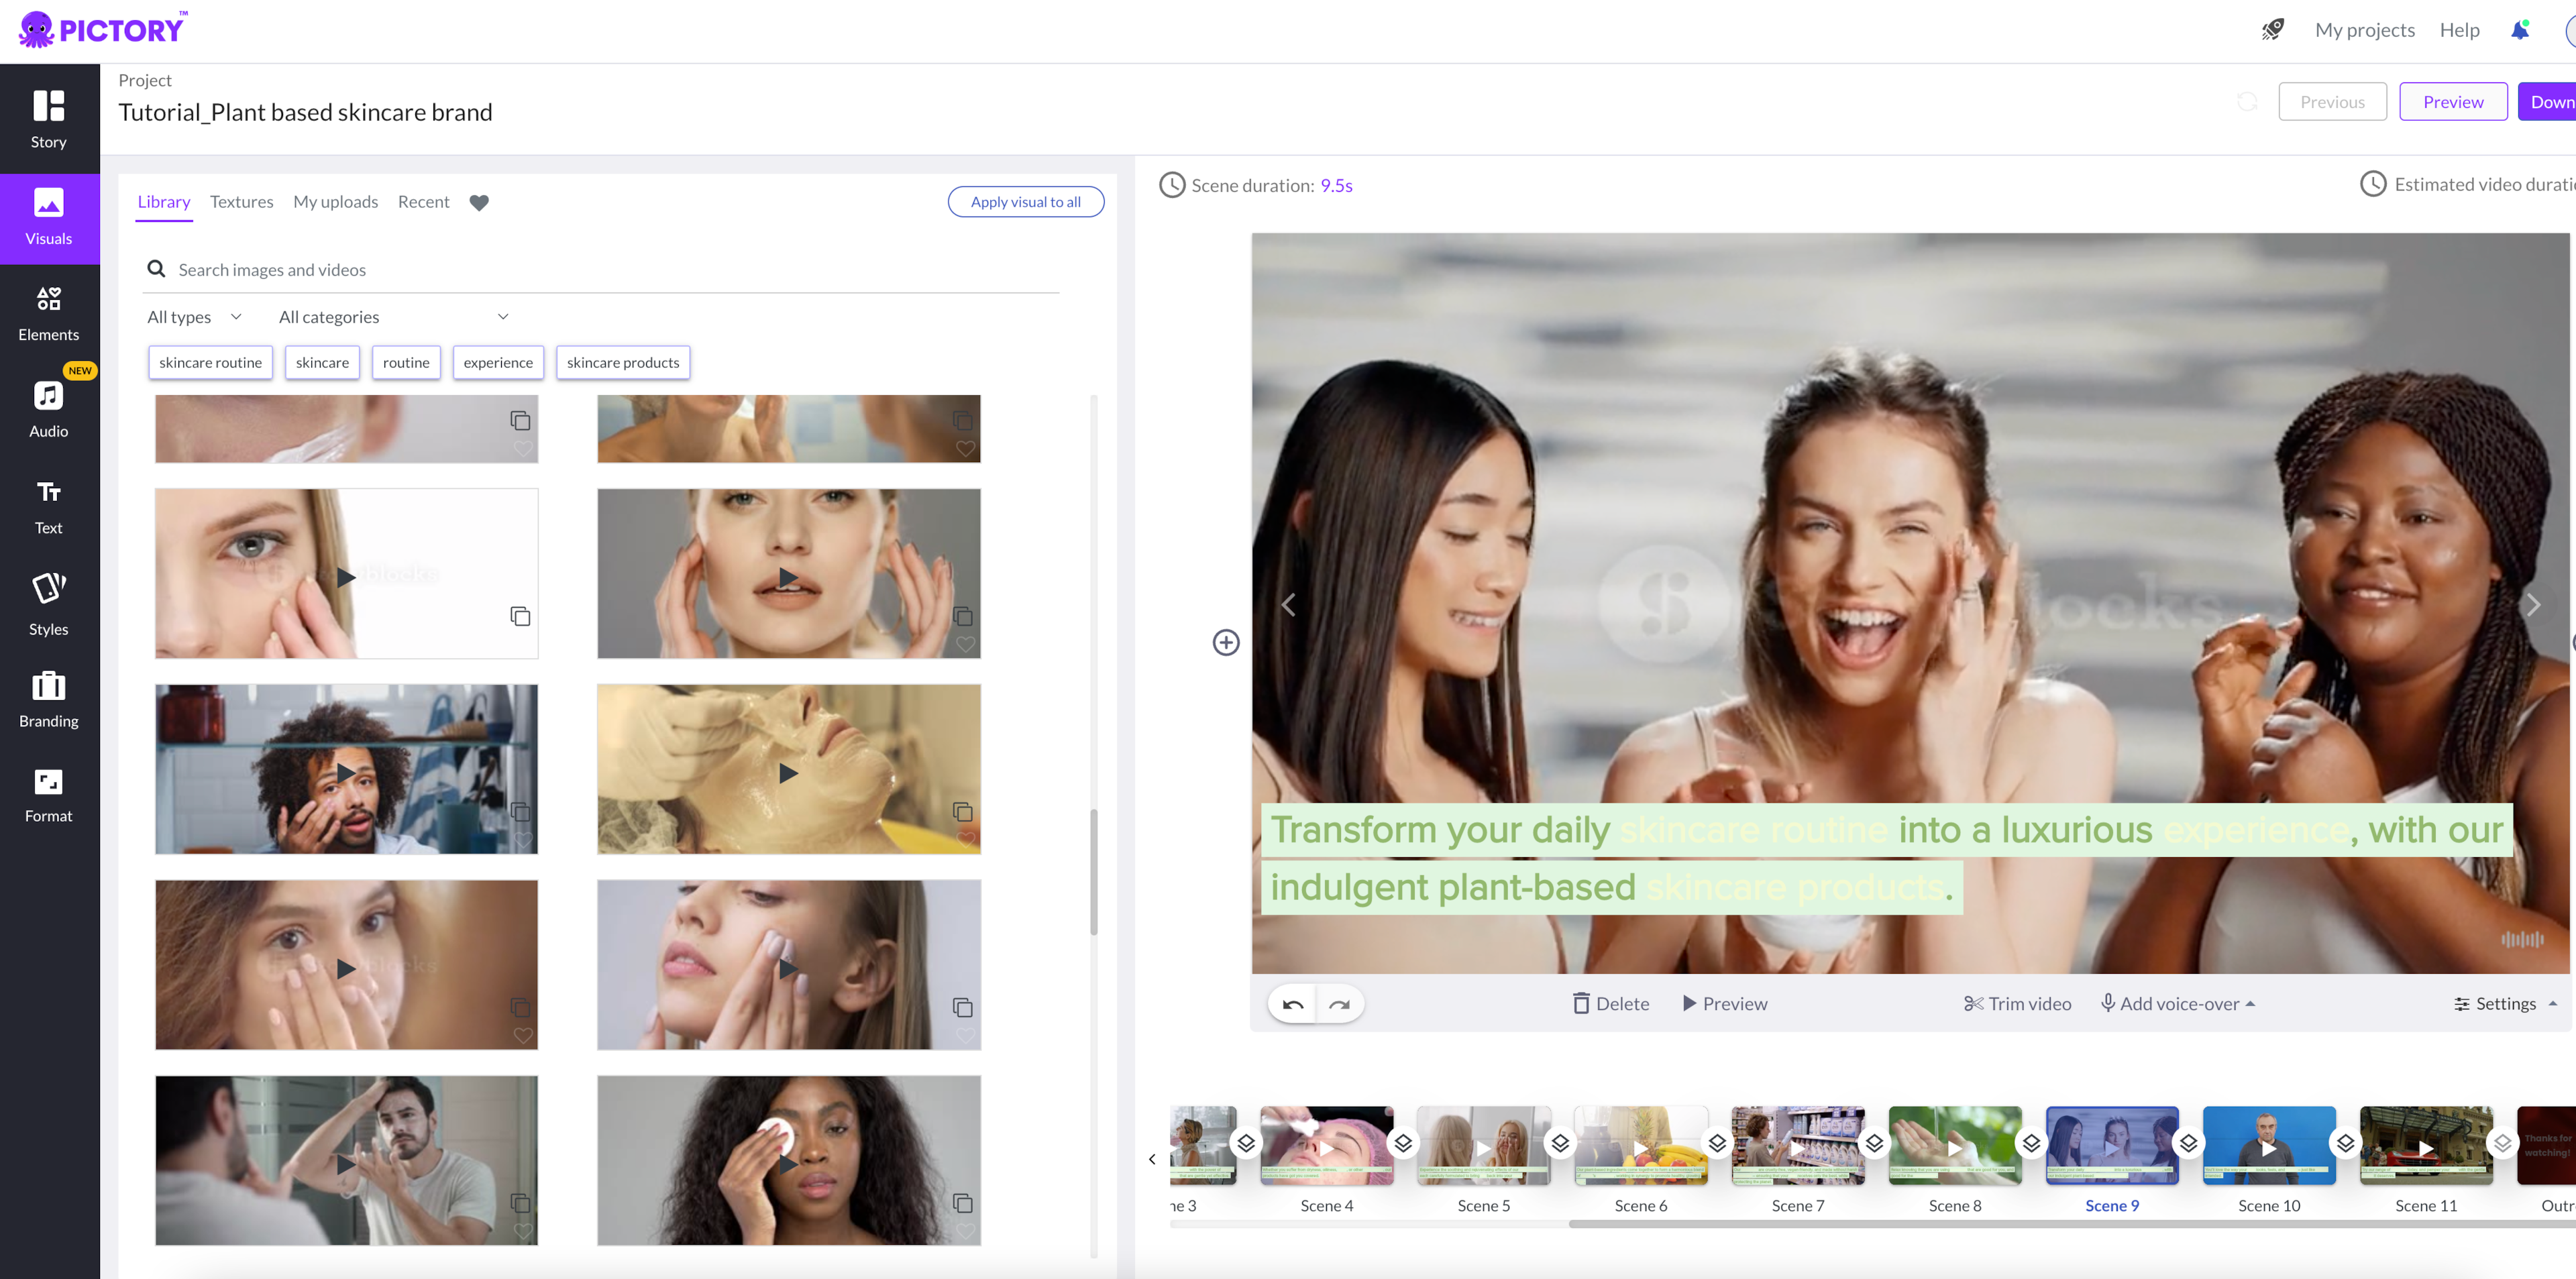Select the routine keyword tag
This screenshot has width=2576, height=1279.
coord(406,362)
